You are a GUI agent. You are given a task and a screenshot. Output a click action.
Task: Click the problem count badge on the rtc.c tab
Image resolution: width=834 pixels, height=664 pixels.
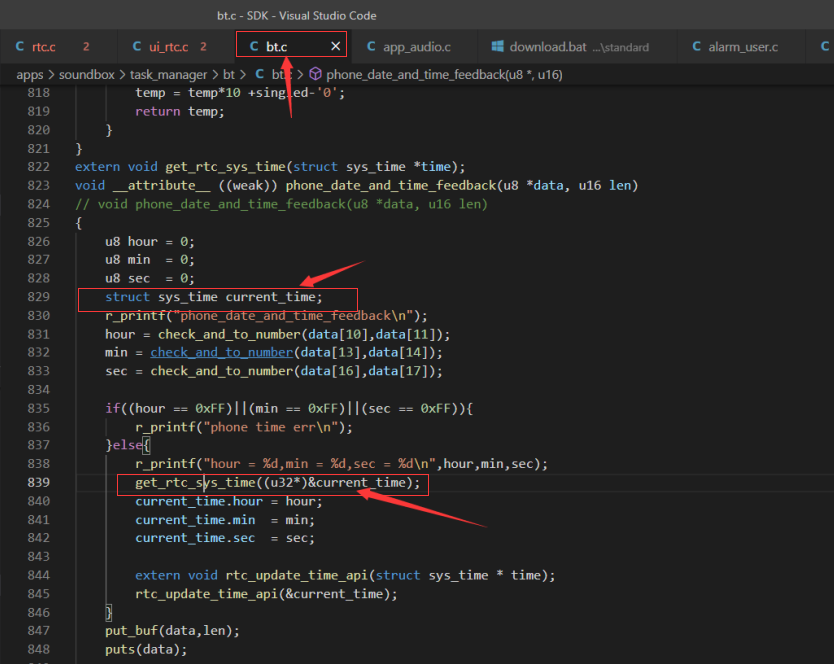pyautogui.click(x=86, y=47)
